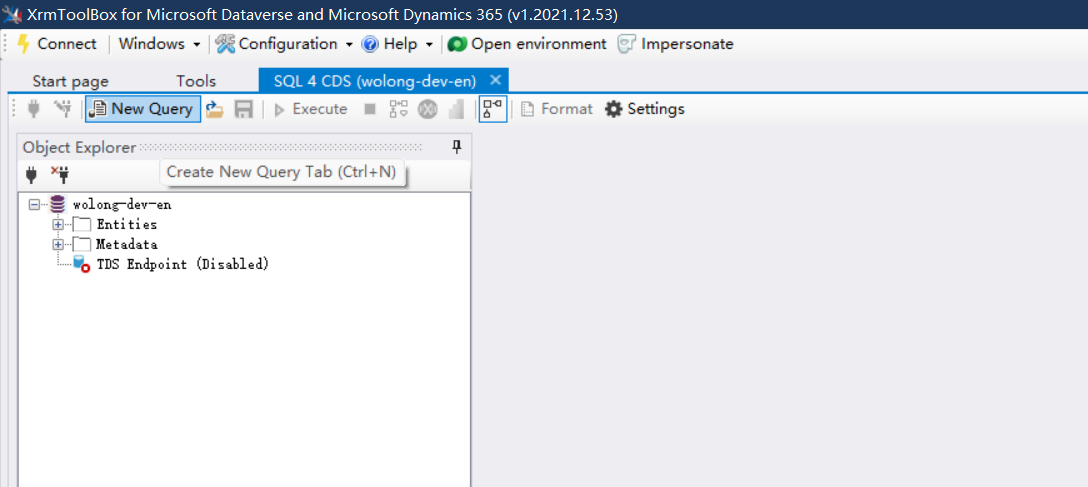Screen dimensions: 1088x487
Task: Click the estimated execution plan icon
Action: pyautogui.click(x=398, y=109)
